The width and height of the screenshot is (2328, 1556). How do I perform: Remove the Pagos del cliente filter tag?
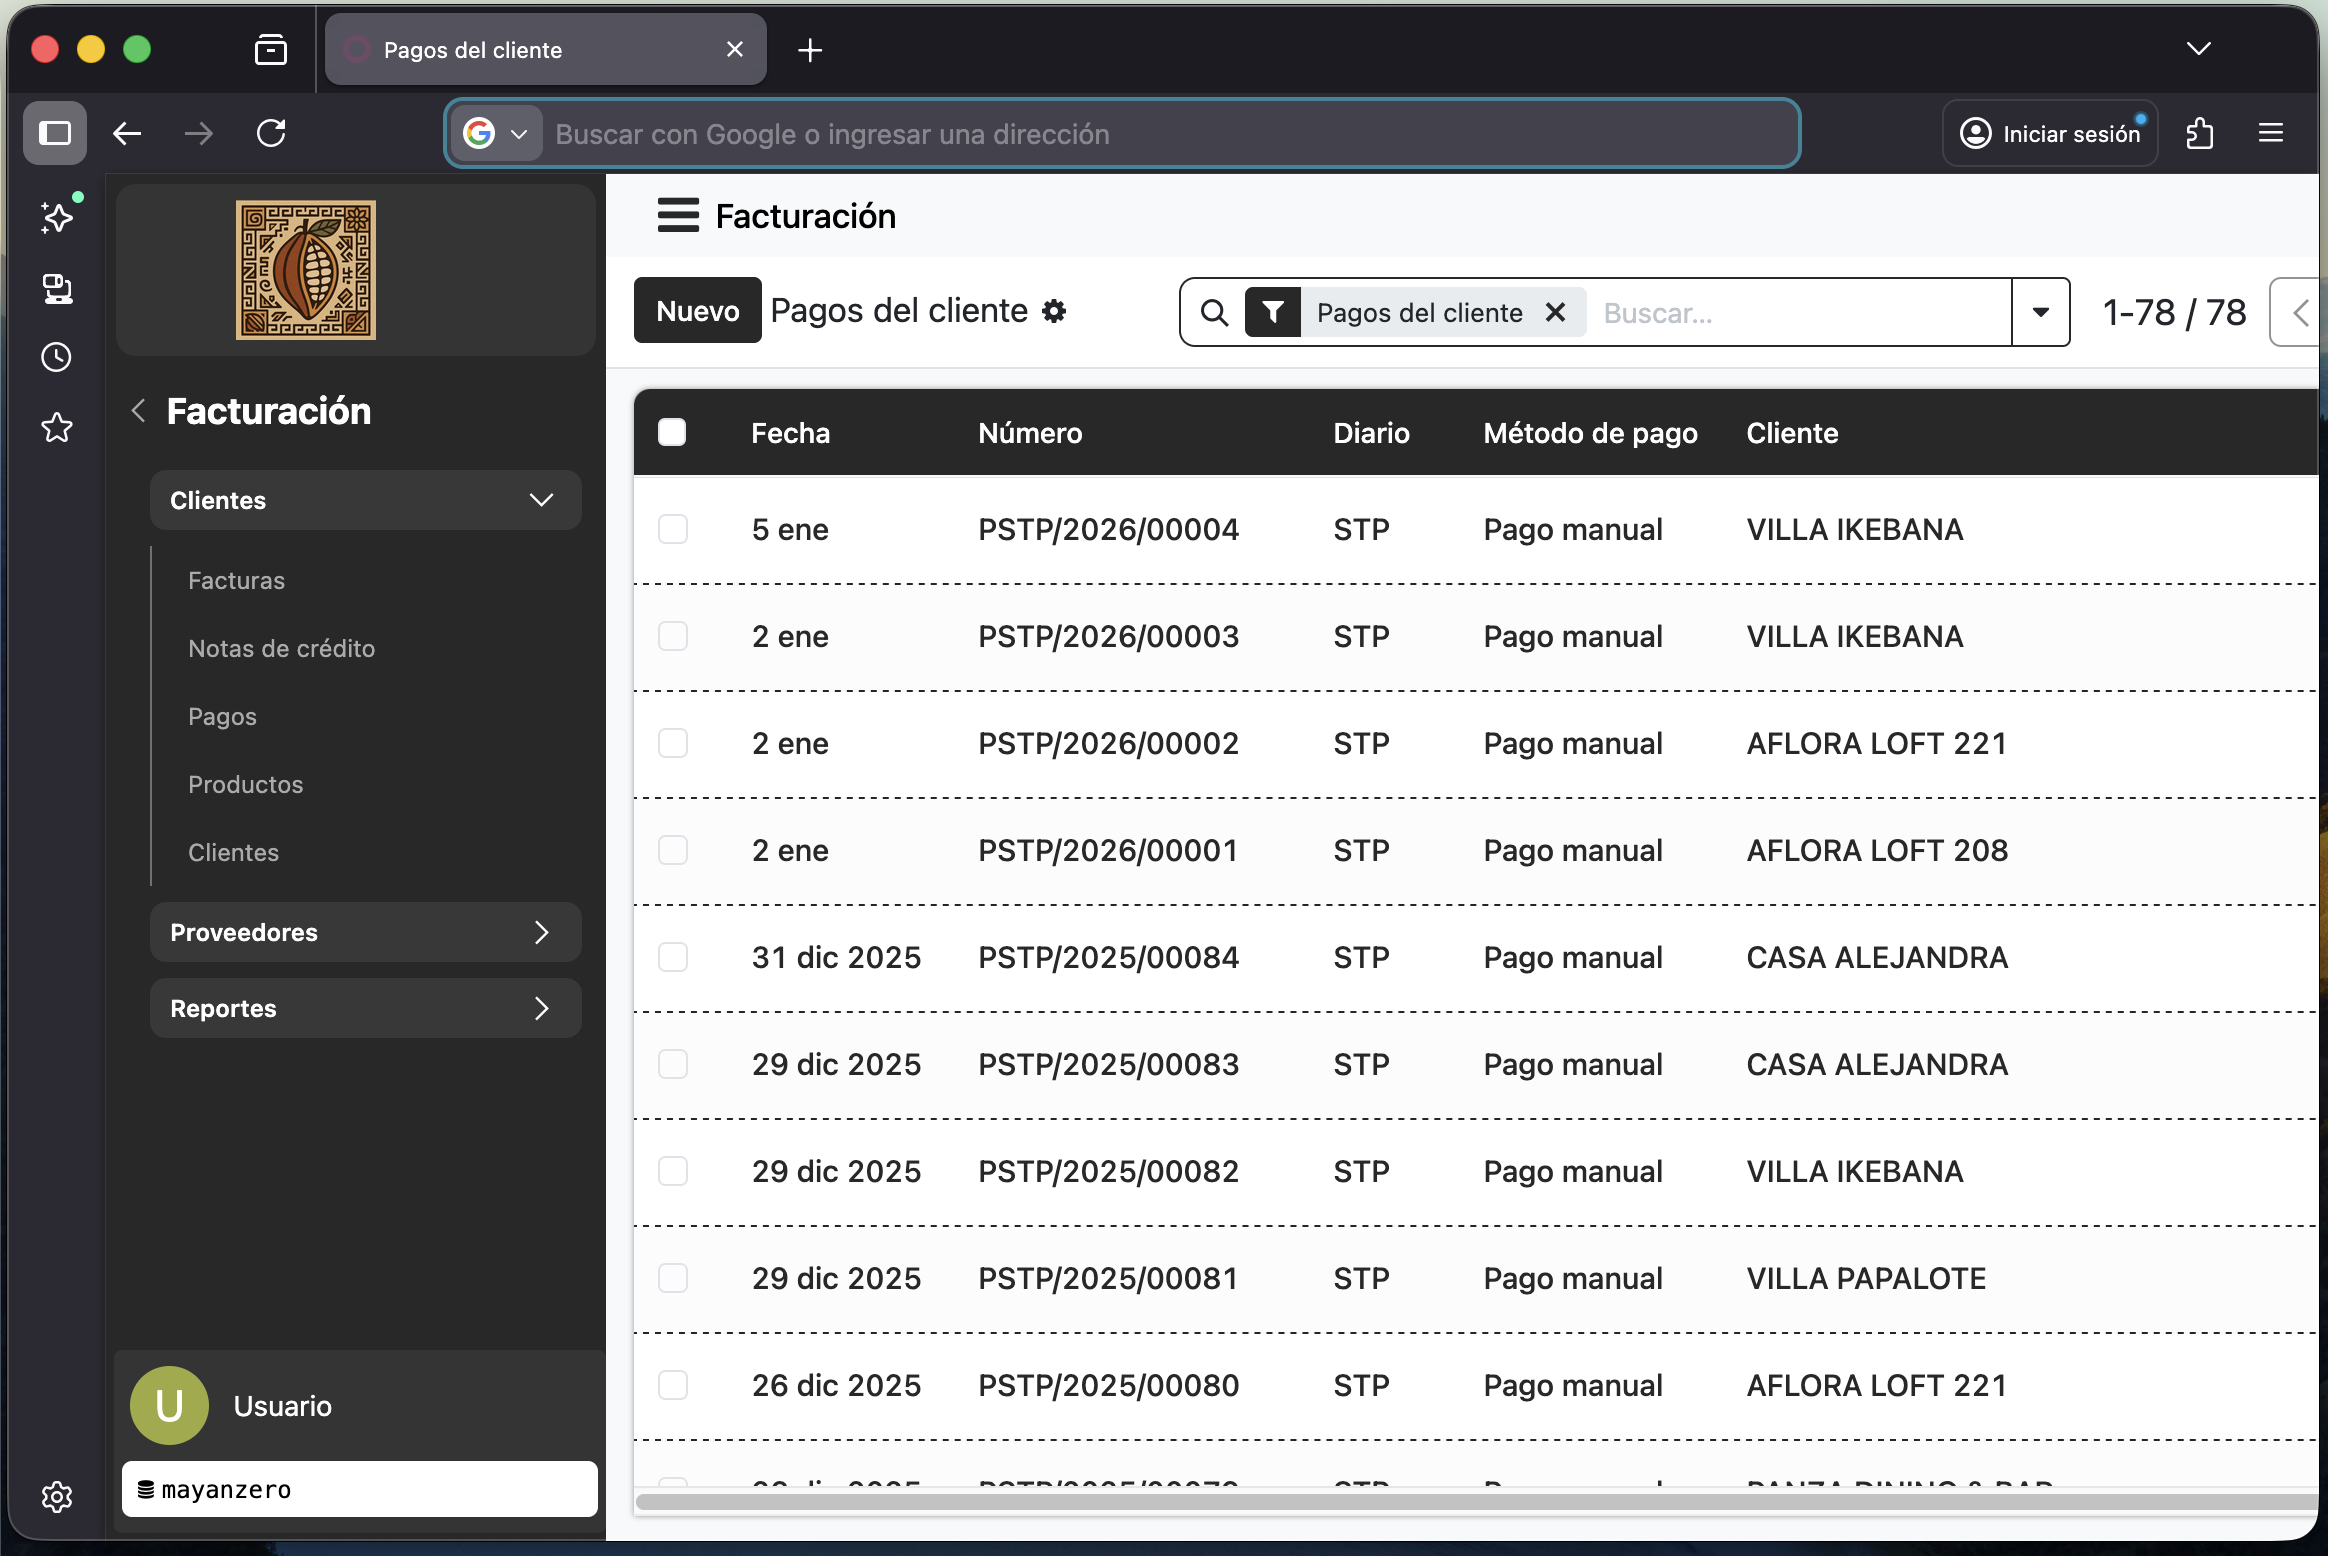pos(1555,313)
